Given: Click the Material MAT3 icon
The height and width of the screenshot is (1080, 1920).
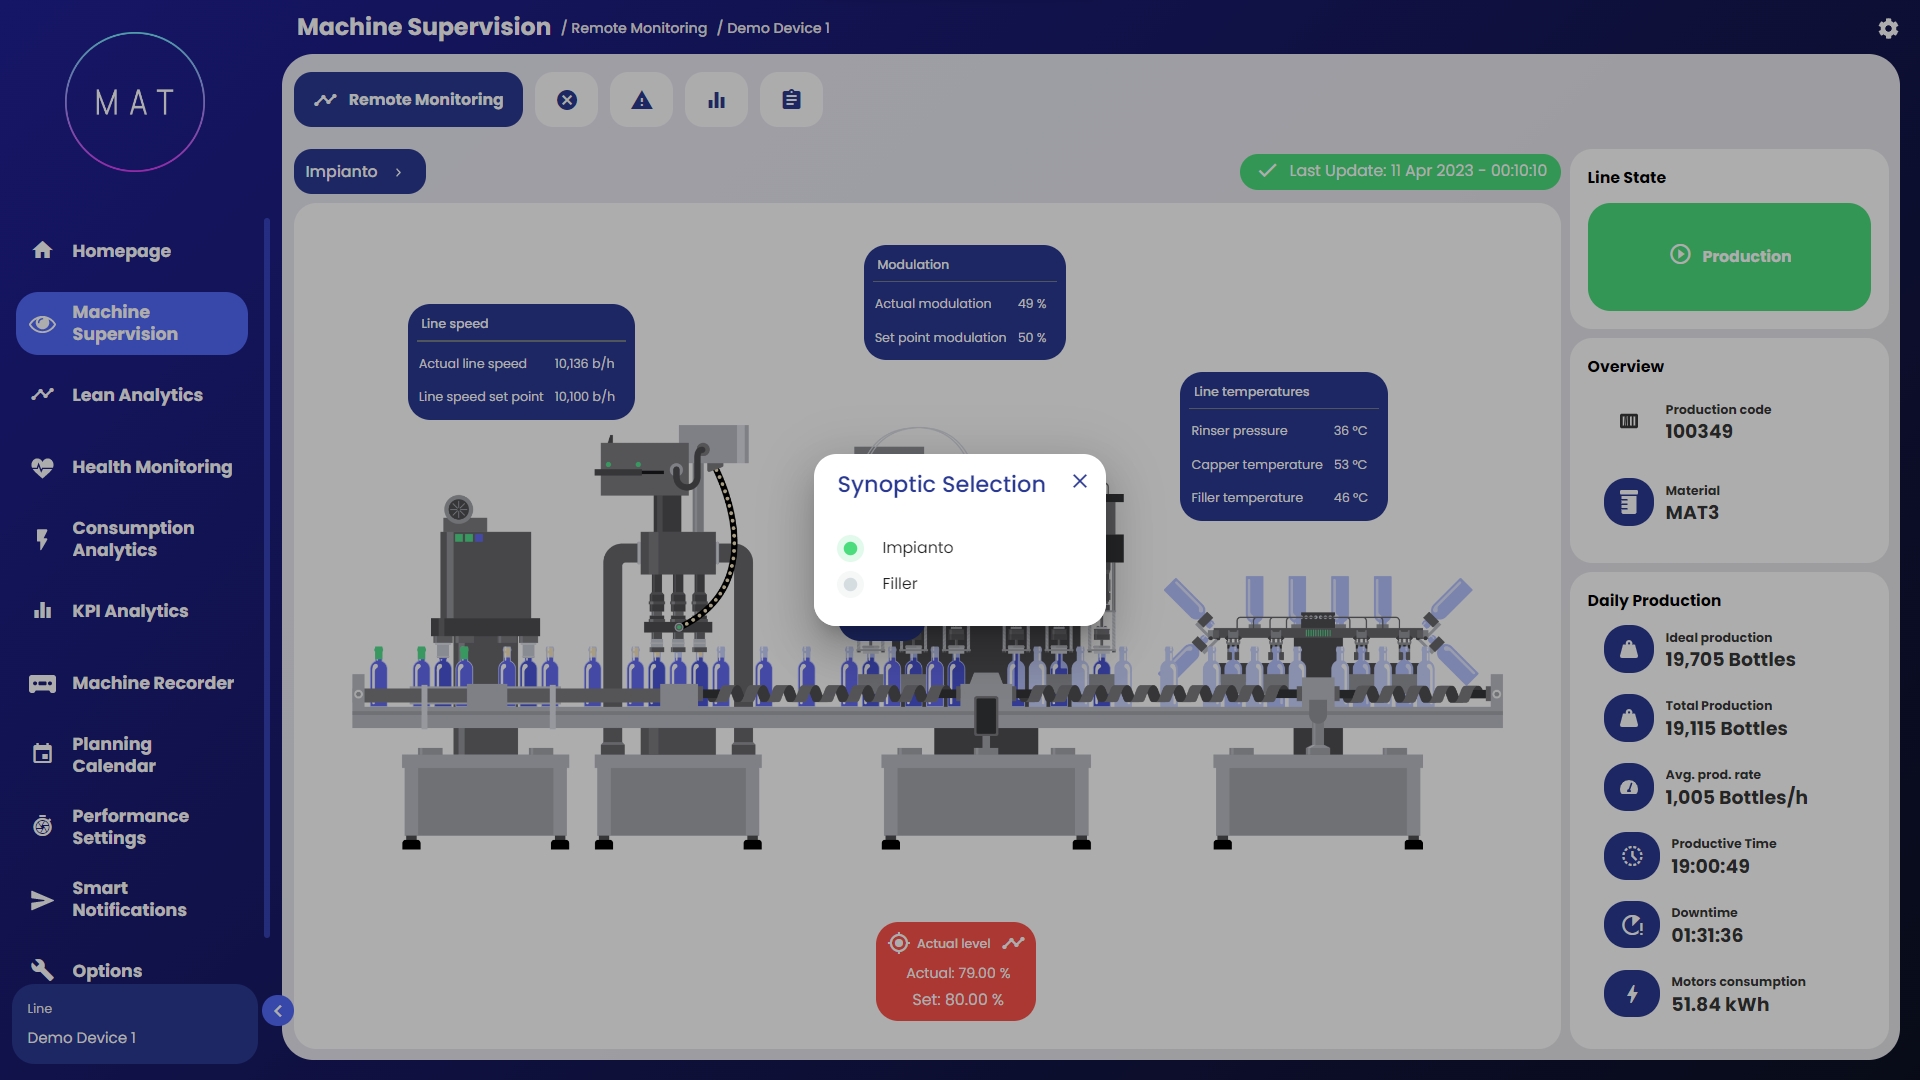Looking at the screenshot, I should pos(1628,502).
